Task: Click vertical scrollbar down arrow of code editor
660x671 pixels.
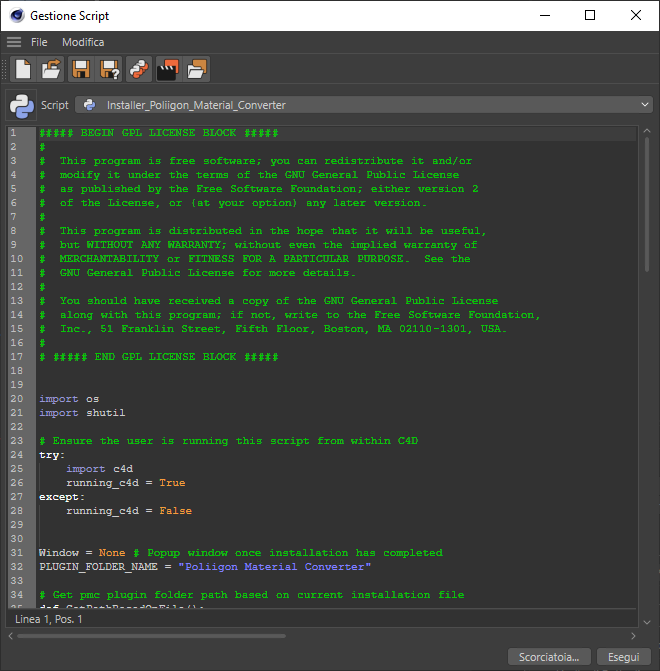Action: point(647,622)
